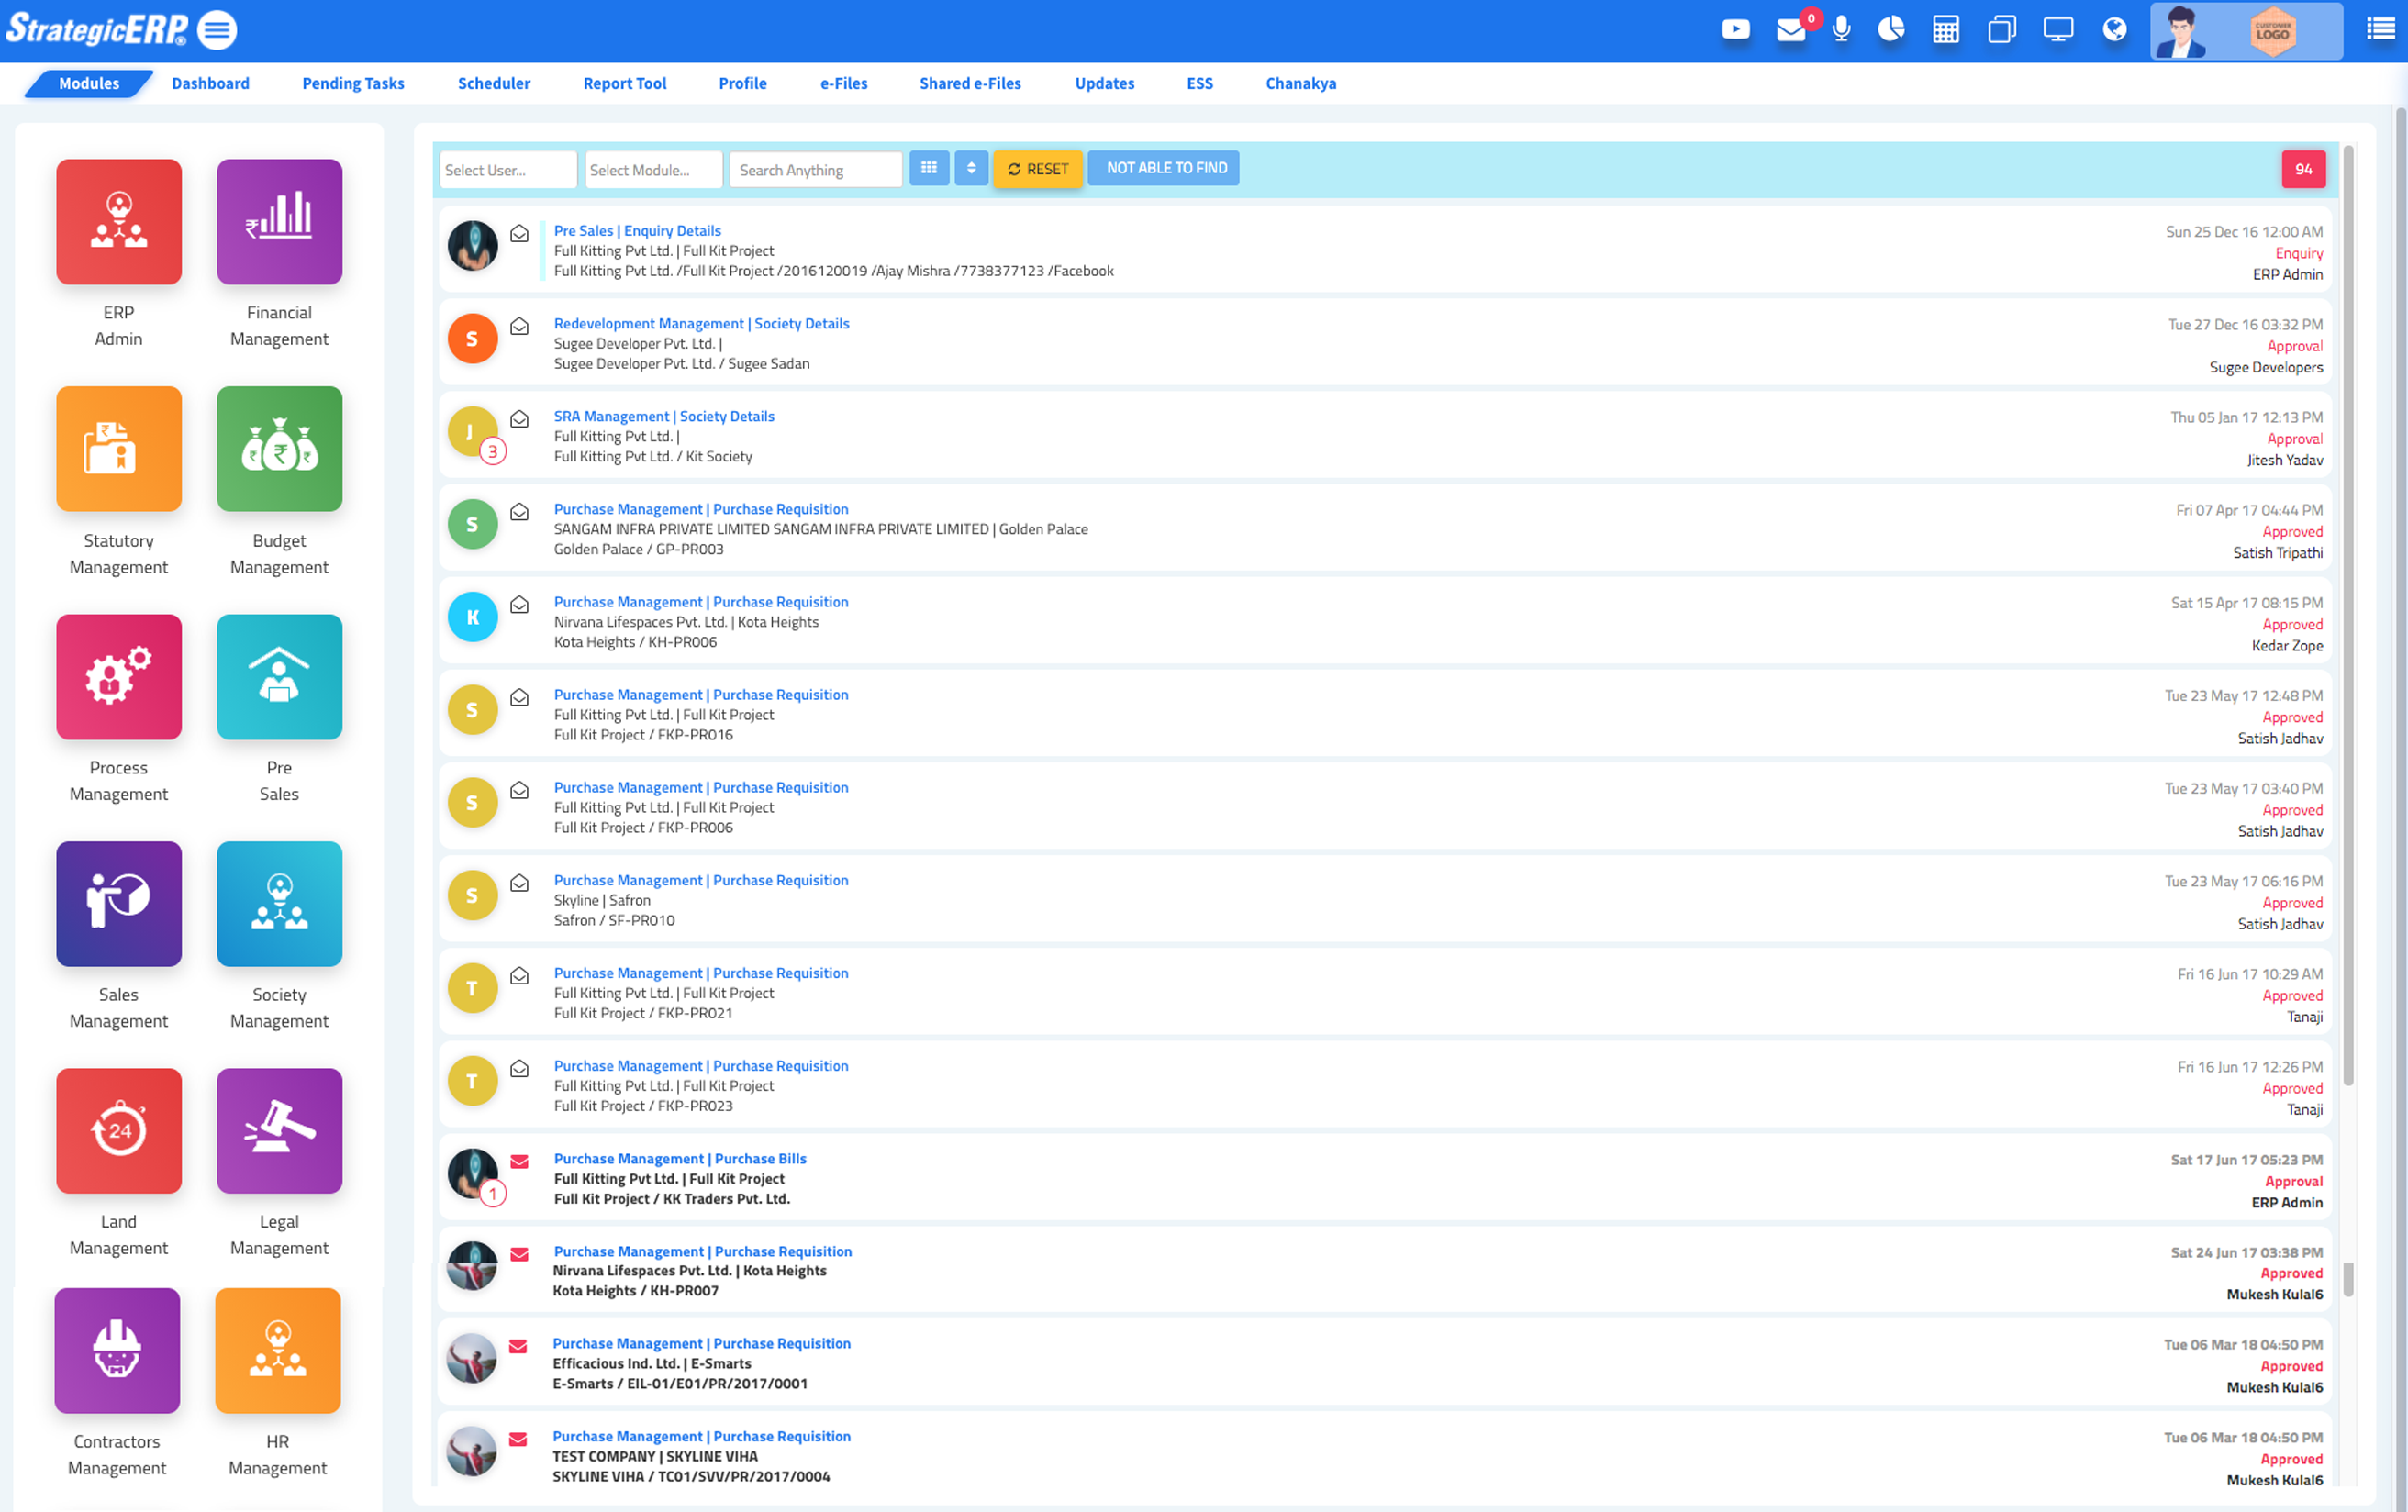Click the mail envelope icon with badge

[1790, 30]
